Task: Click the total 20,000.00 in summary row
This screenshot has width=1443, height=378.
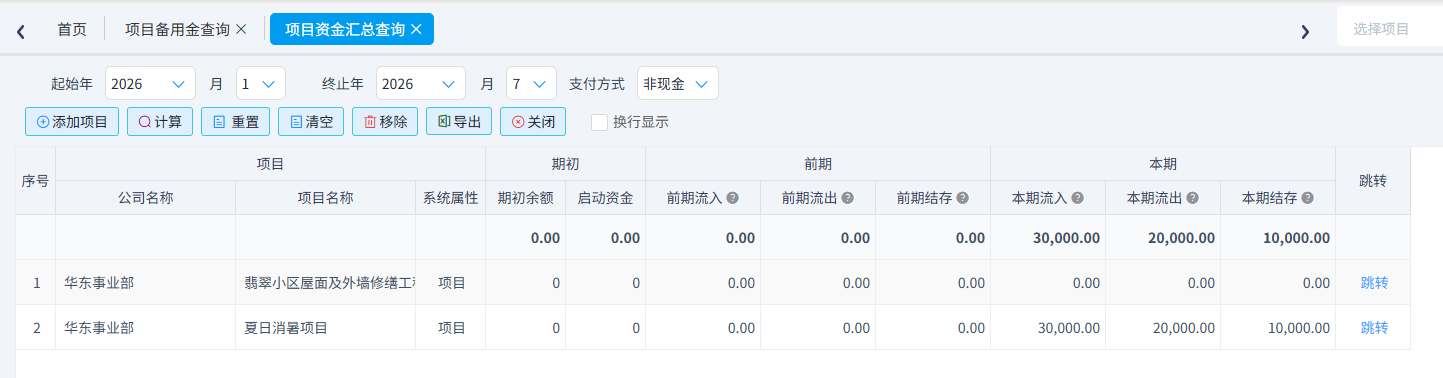Action: [1182, 238]
